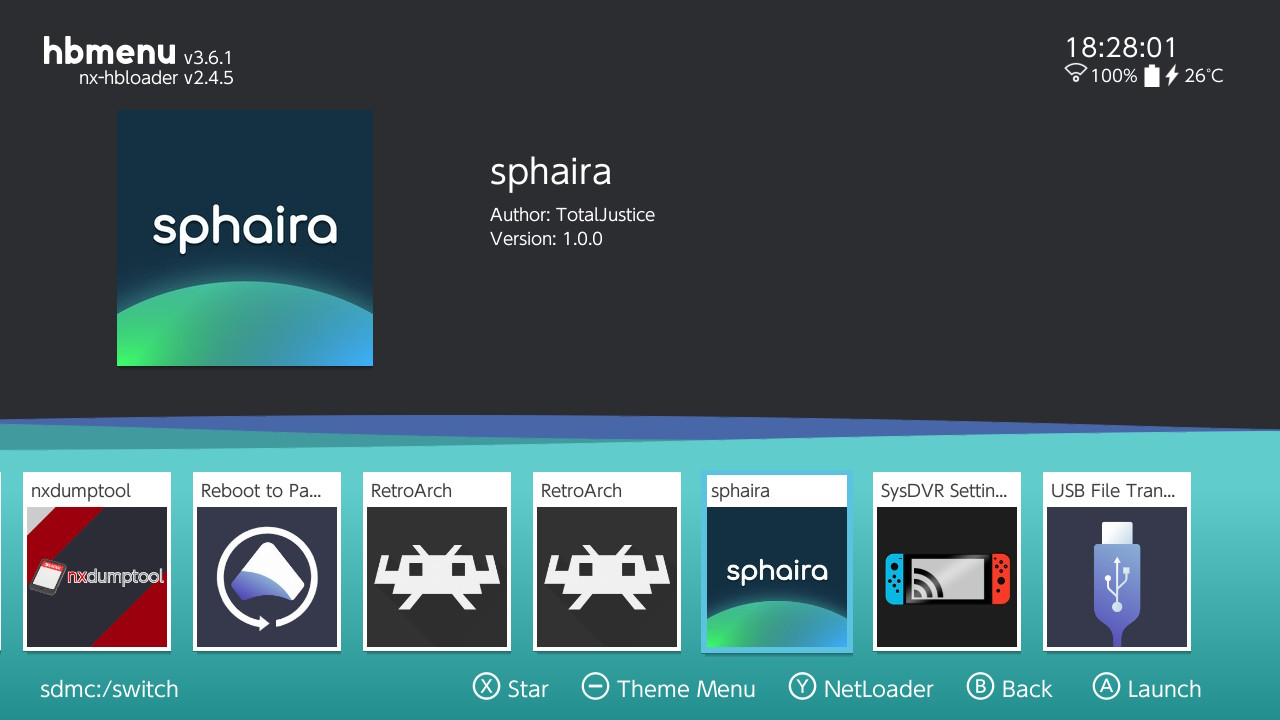Click the battery status icon
Screen dimensions: 1280x720
click(1152, 75)
